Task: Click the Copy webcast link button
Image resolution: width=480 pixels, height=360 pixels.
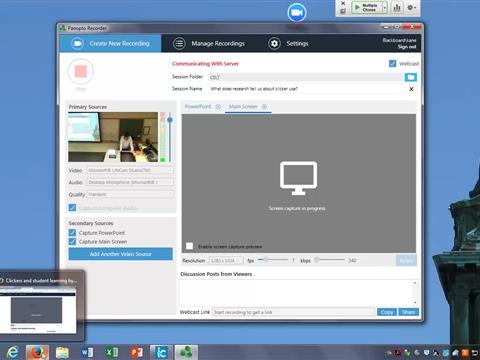Action: (387, 312)
